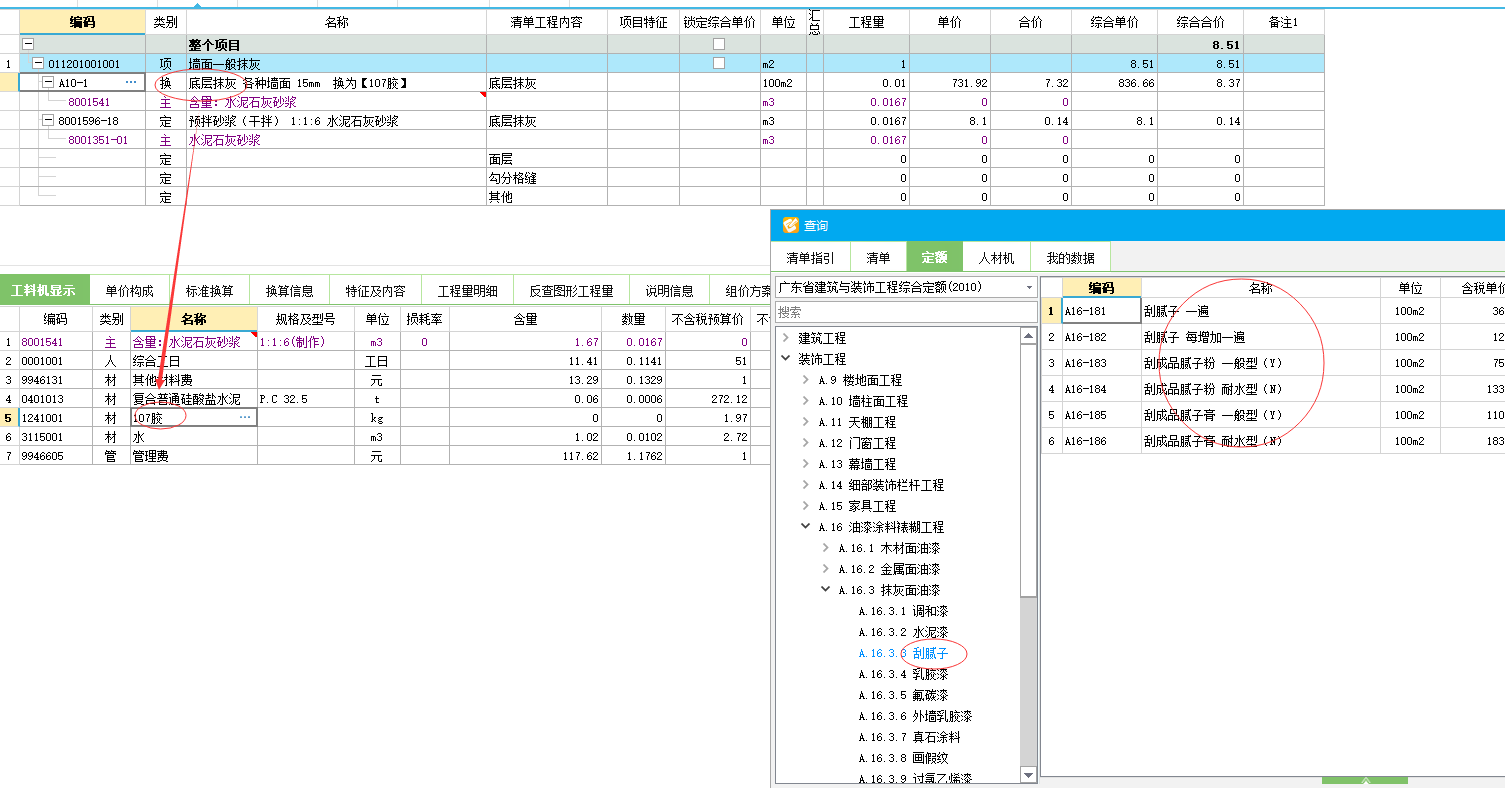Collapse the 011201001001 item row

tap(38, 63)
